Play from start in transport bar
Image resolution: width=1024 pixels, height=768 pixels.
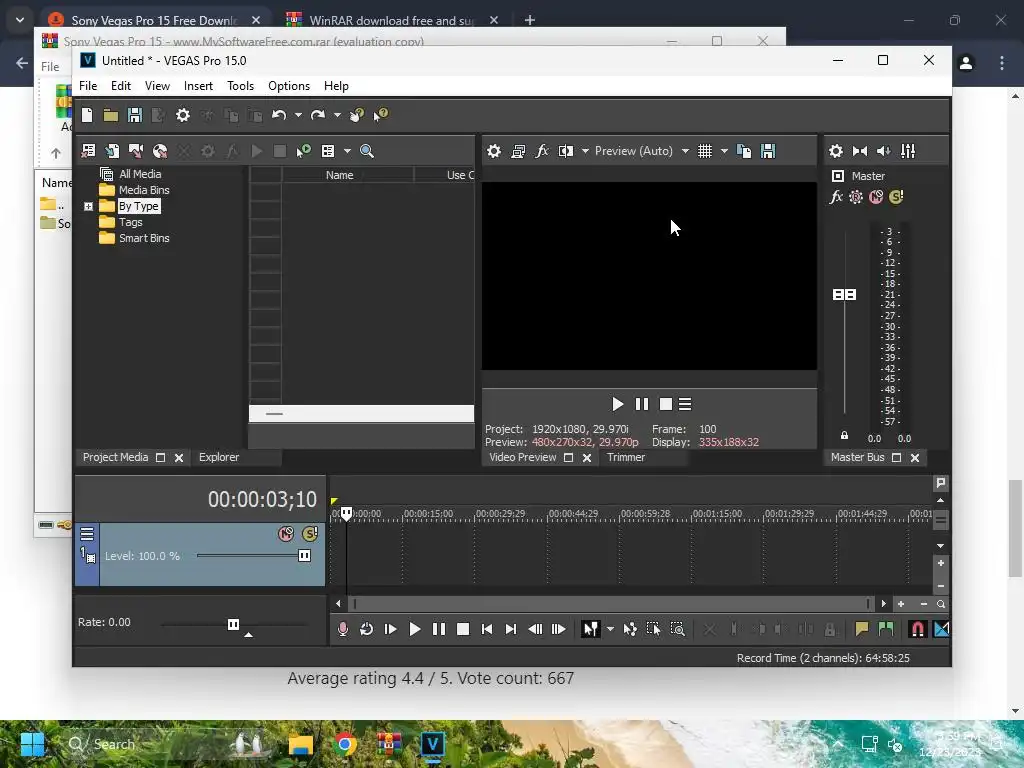[x=391, y=629]
